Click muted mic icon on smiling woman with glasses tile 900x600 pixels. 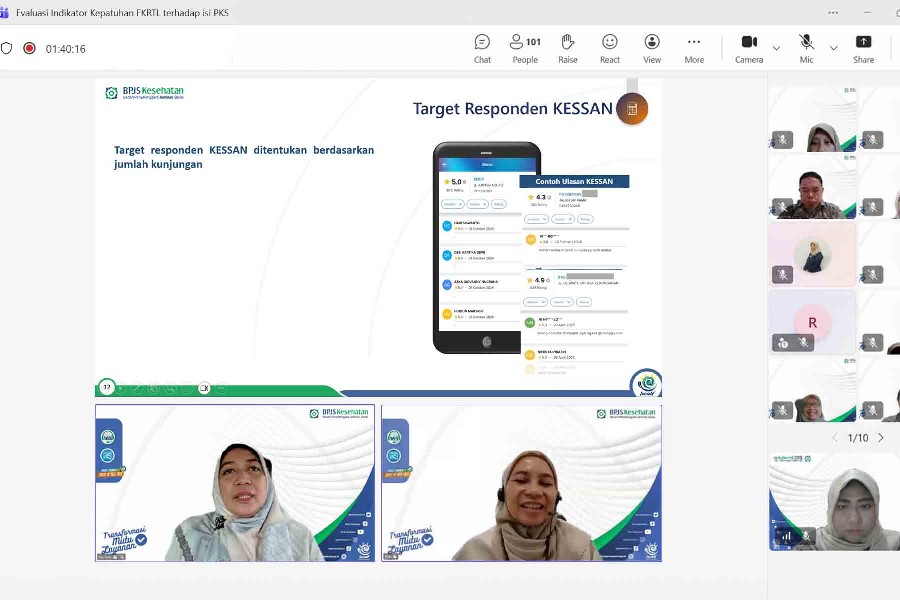click(x=782, y=410)
